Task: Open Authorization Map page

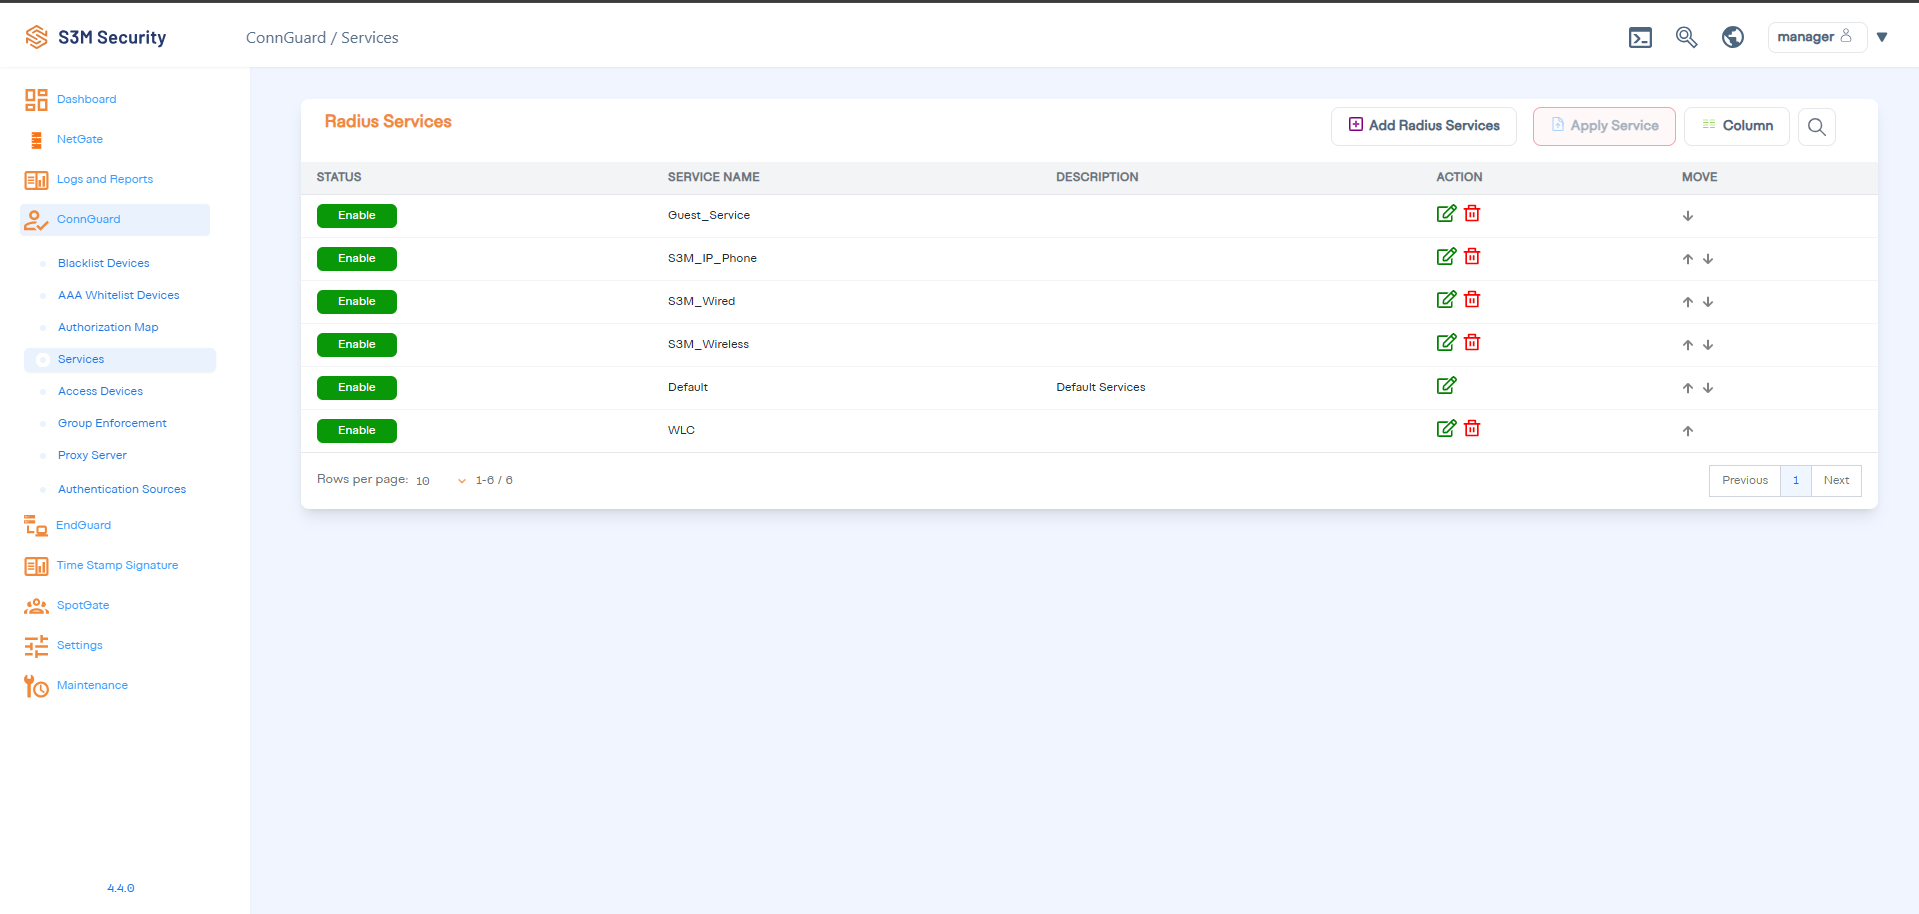Action: click(x=108, y=327)
